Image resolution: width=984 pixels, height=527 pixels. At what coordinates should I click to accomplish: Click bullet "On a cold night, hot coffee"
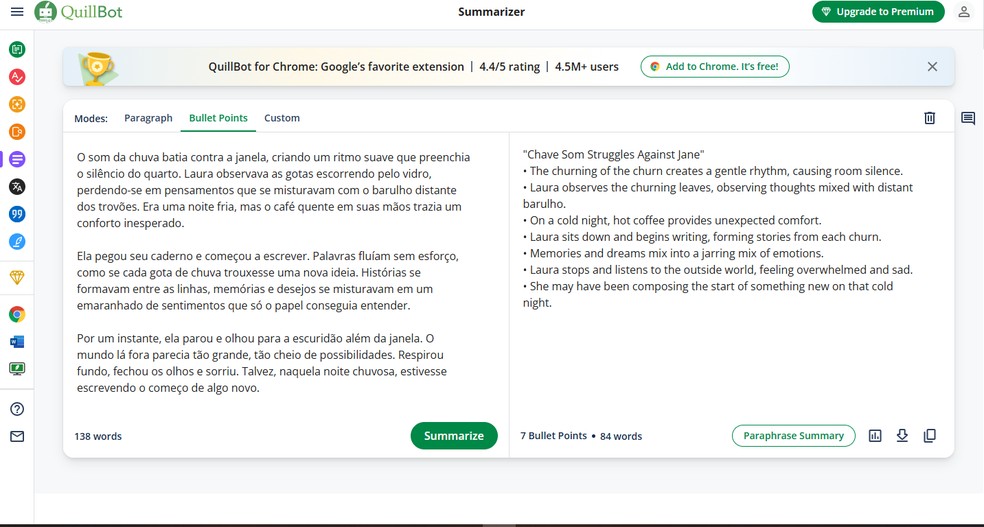[x=672, y=220]
